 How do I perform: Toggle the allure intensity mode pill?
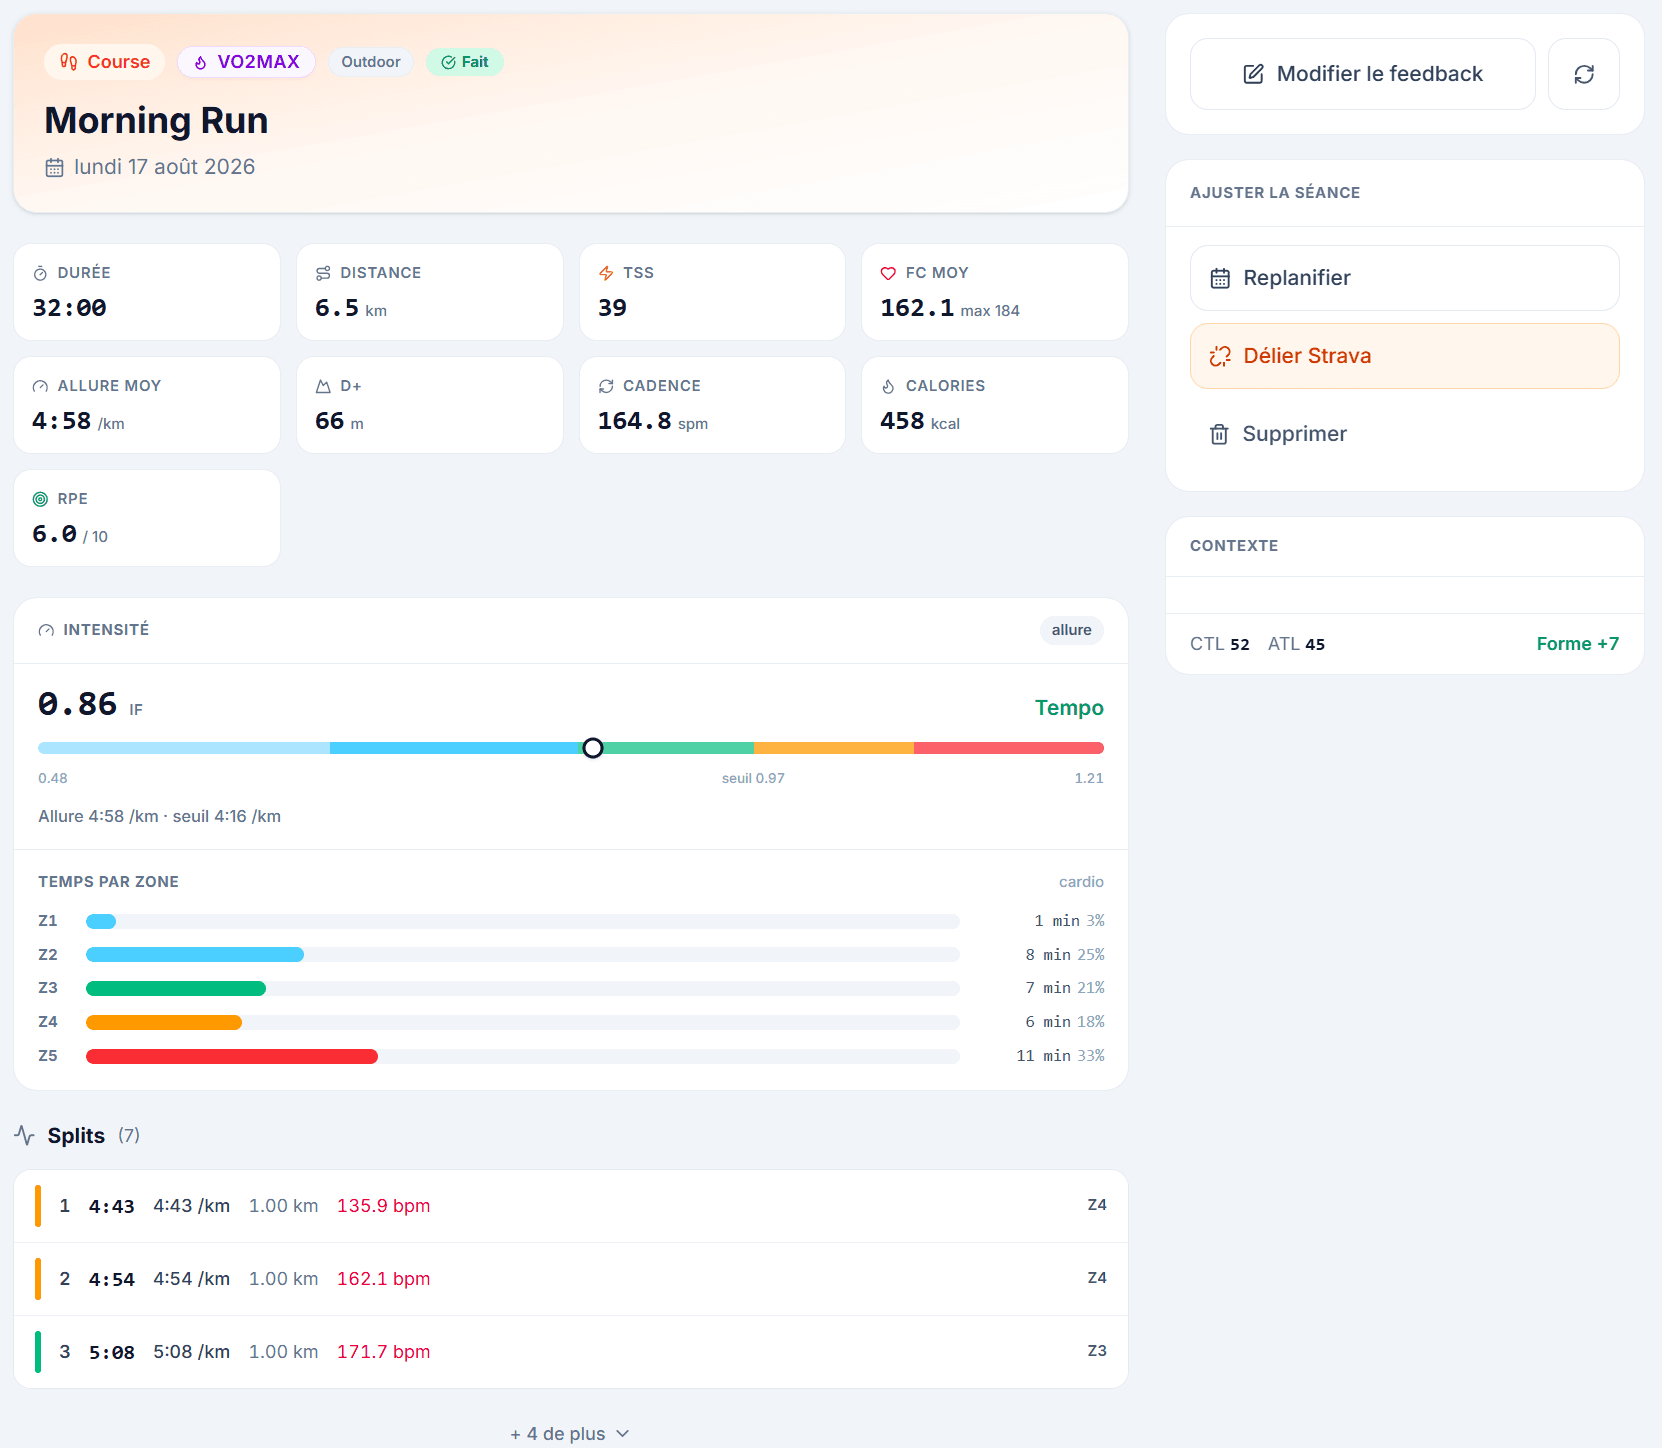pyautogui.click(x=1072, y=630)
